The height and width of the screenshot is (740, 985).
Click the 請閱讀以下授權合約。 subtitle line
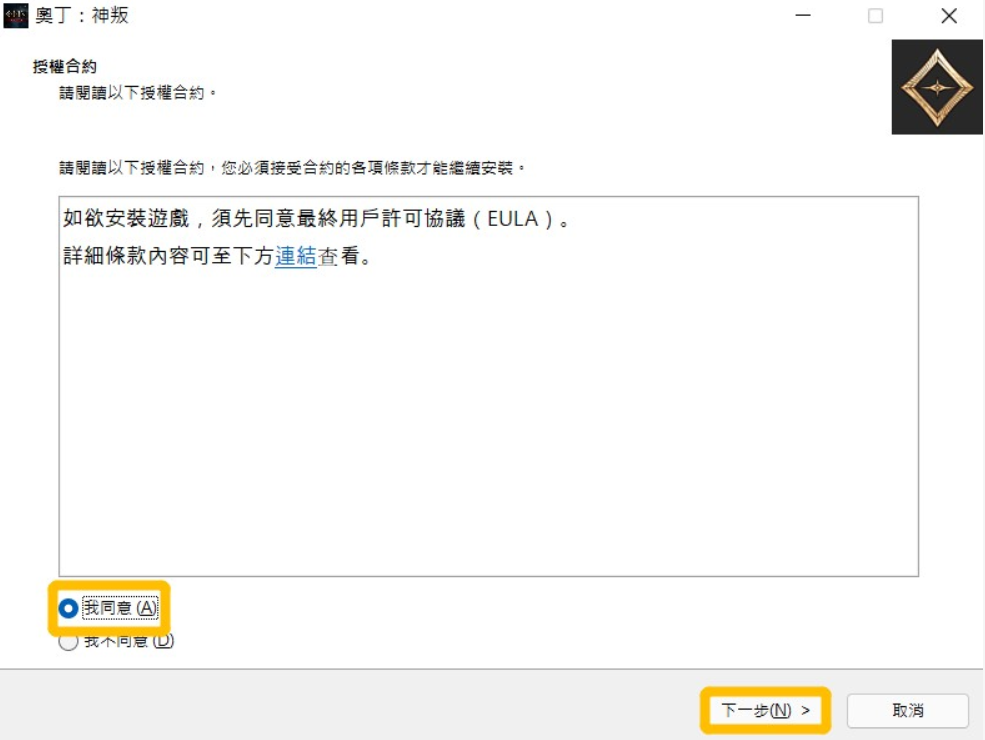[138, 93]
